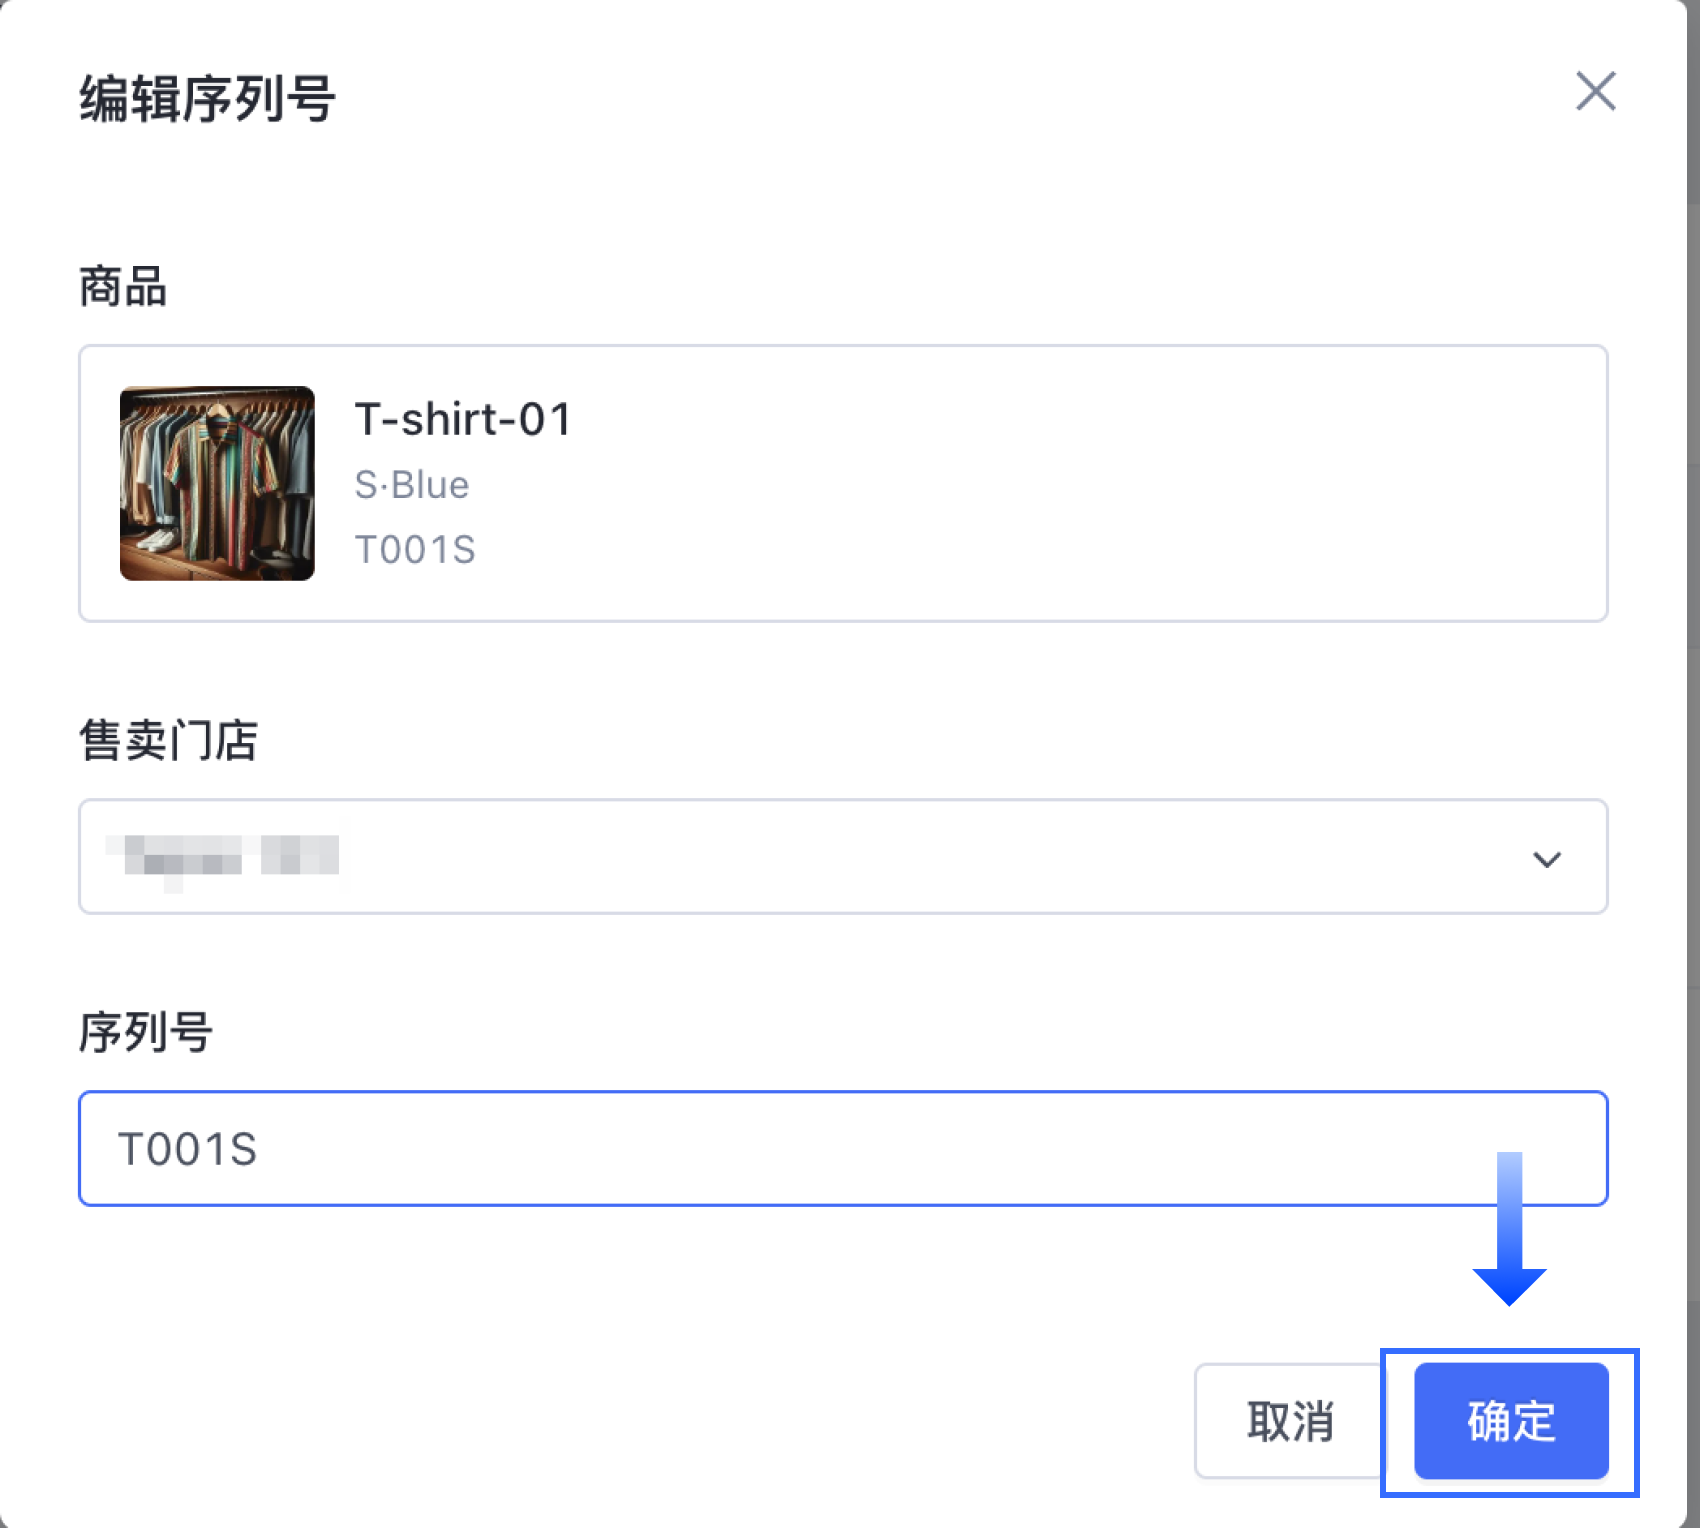
Task: Click the S·Blue variant text
Action: click(x=411, y=485)
